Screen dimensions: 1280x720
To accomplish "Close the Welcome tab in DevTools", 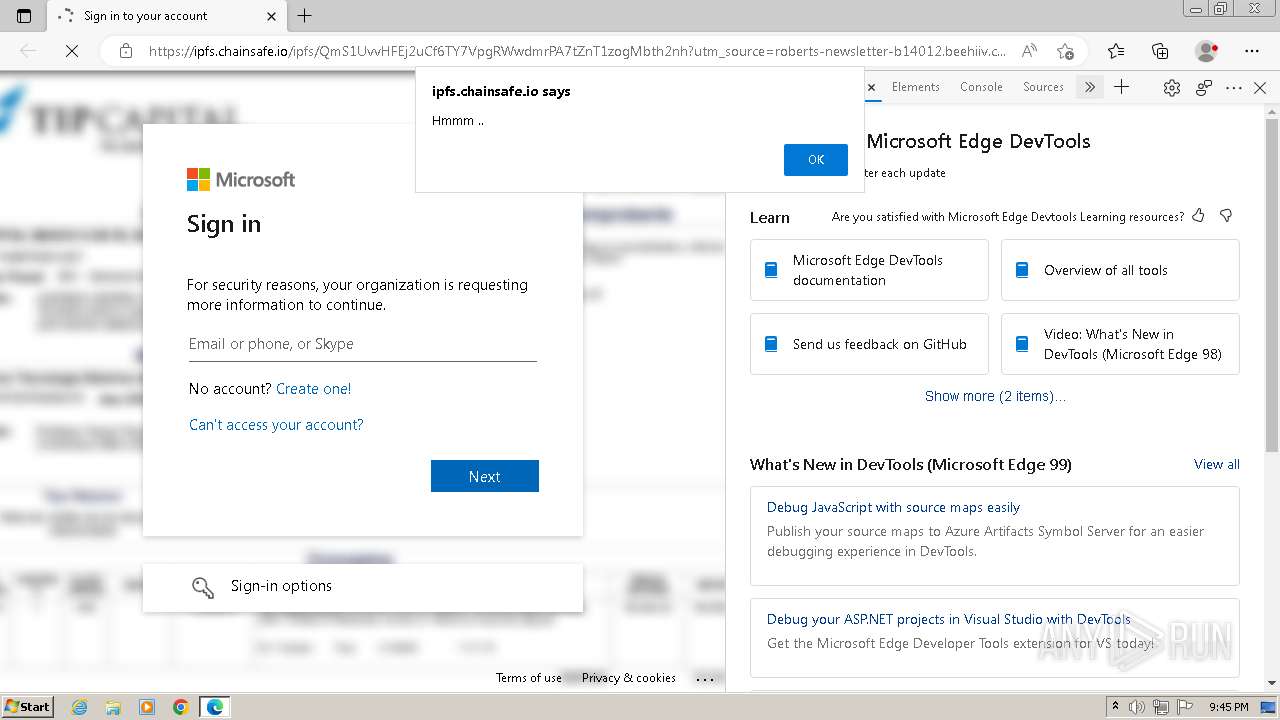I will [x=871, y=87].
